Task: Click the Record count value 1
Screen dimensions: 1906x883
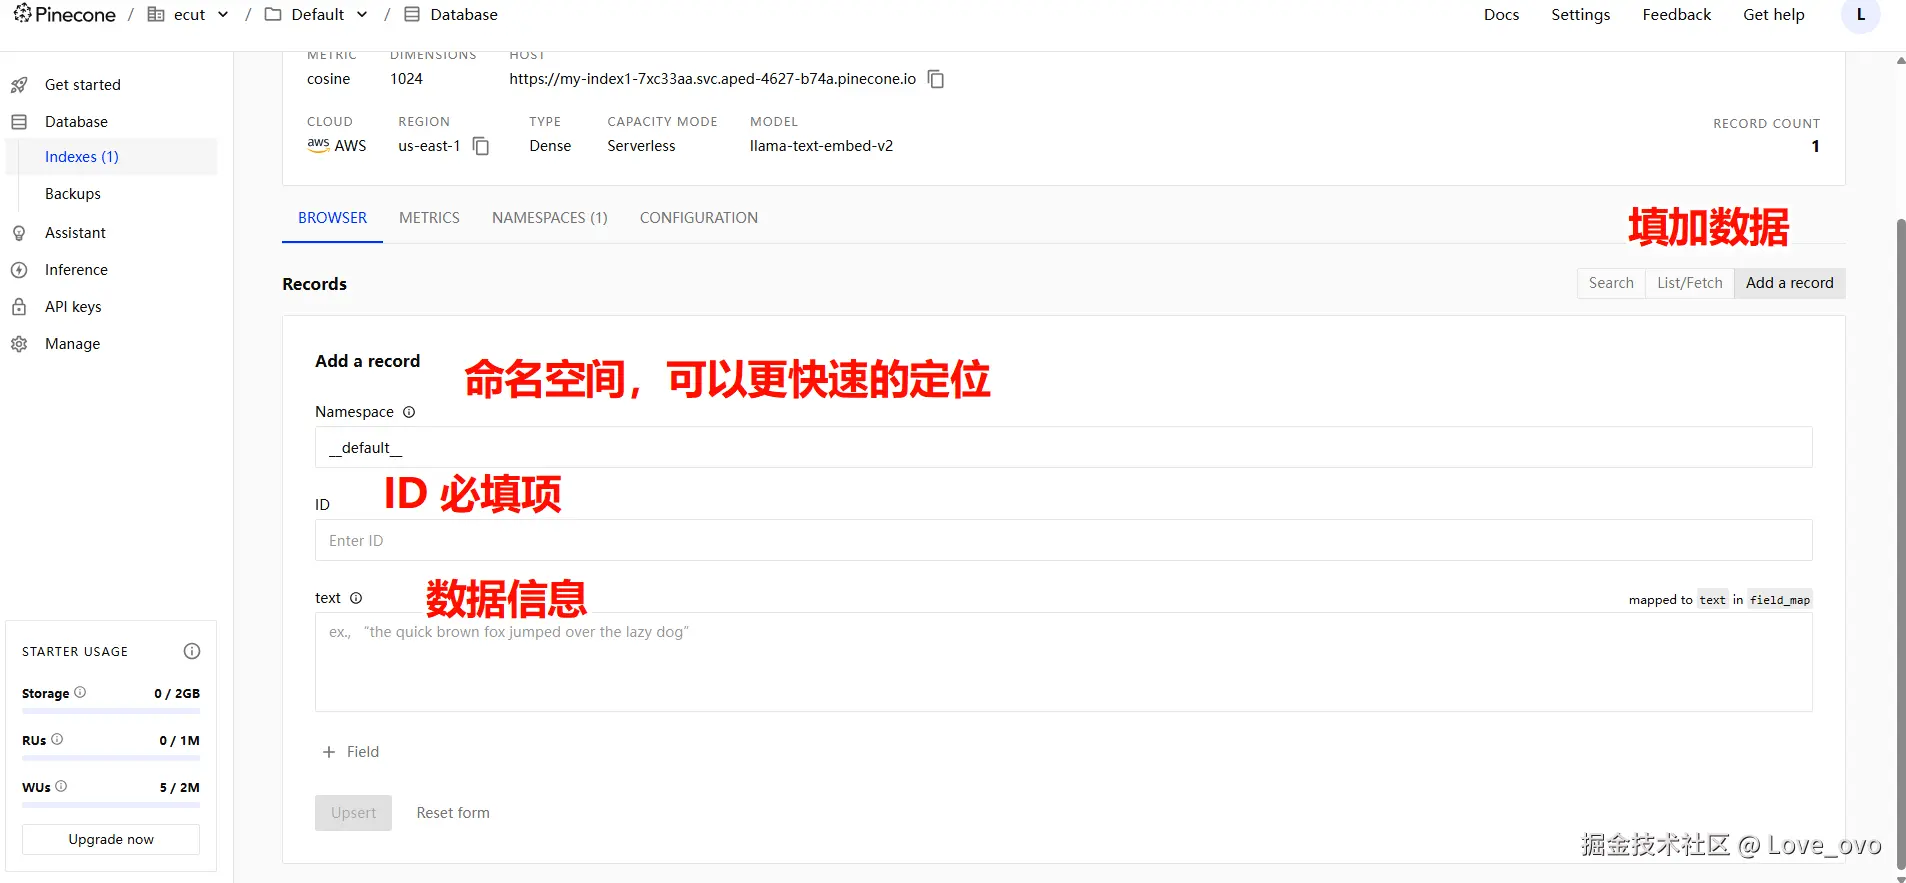Action: (x=1815, y=146)
